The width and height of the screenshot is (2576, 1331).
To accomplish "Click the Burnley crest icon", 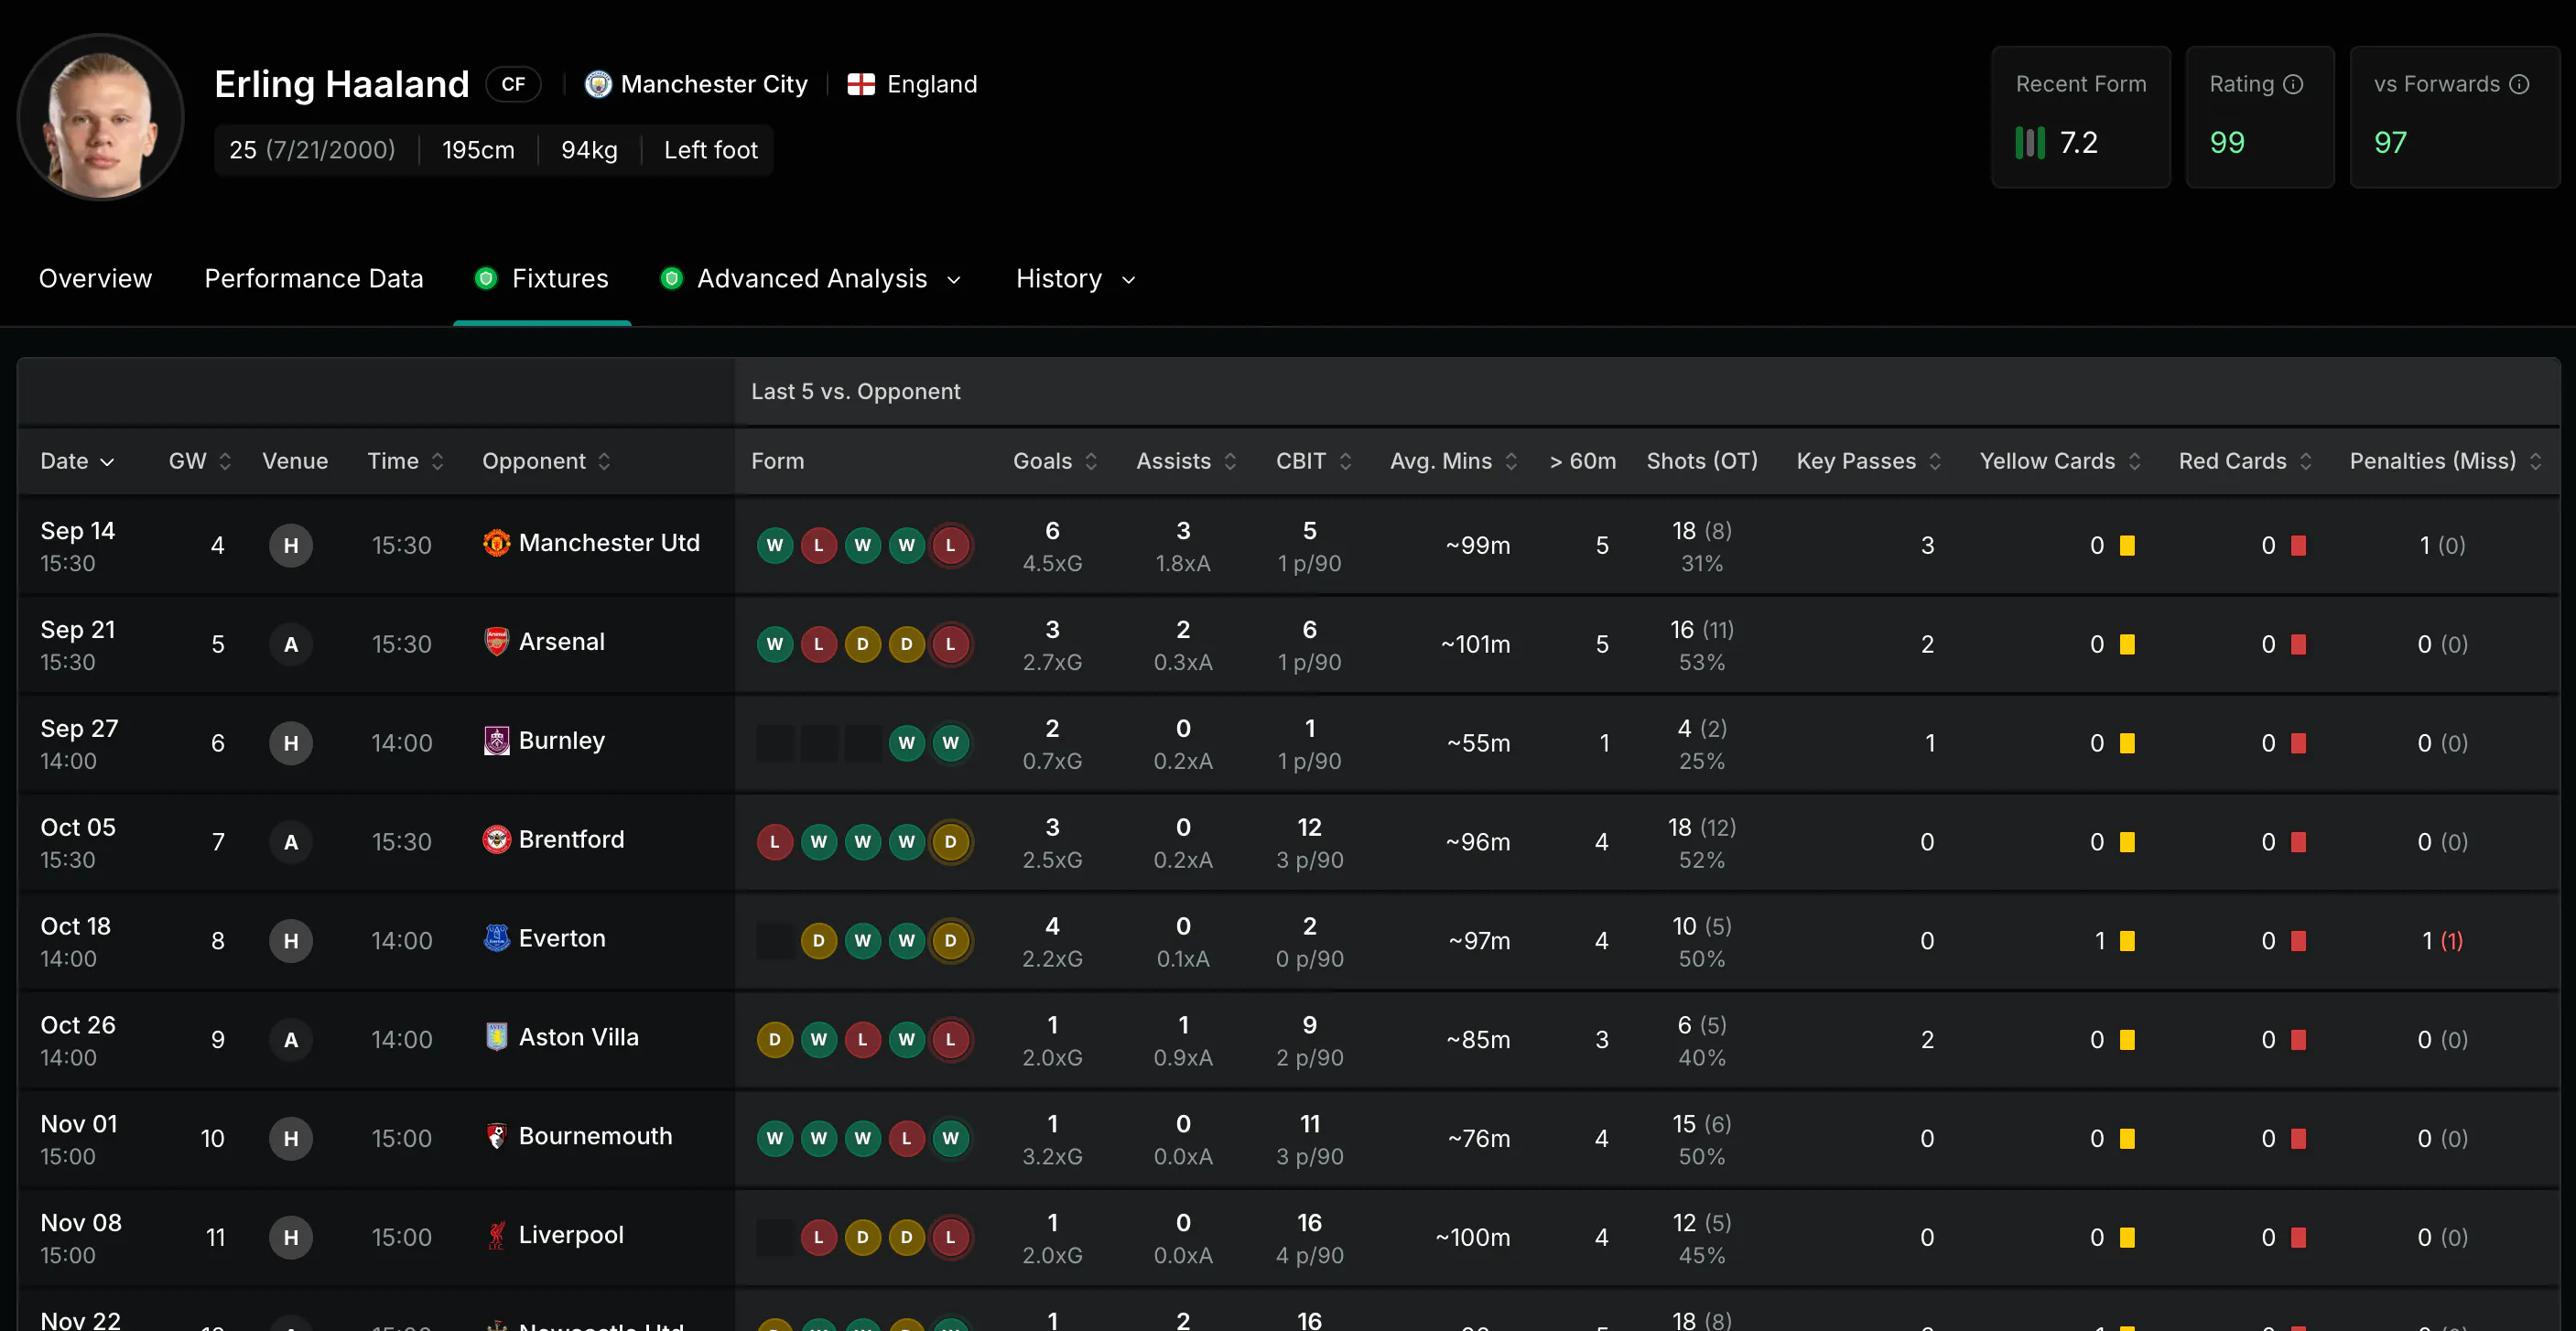I will point(496,741).
